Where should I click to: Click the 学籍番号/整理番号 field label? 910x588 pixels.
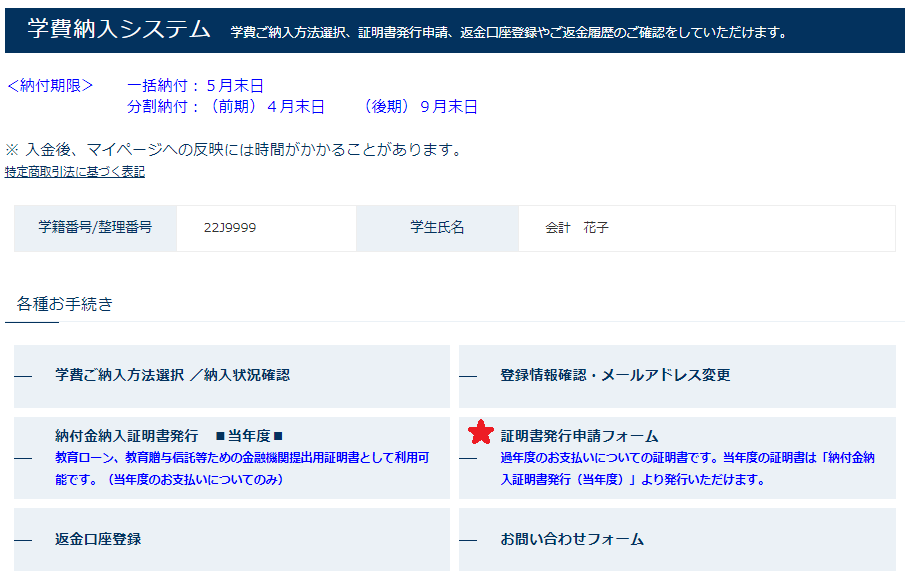pyautogui.click(x=95, y=228)
